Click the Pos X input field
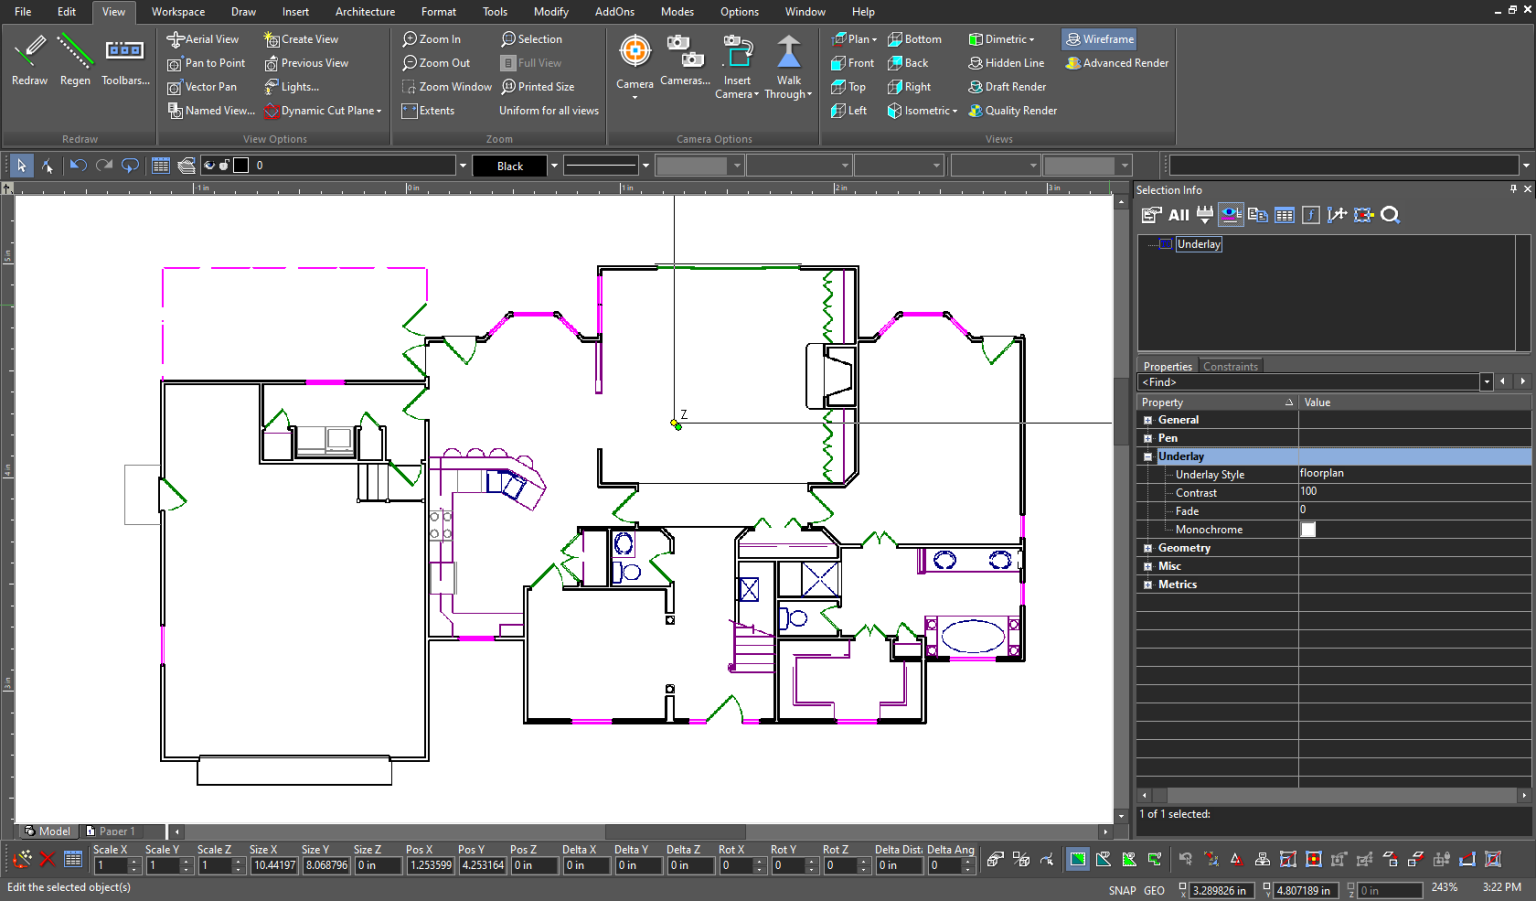 (x=430, y=865)
